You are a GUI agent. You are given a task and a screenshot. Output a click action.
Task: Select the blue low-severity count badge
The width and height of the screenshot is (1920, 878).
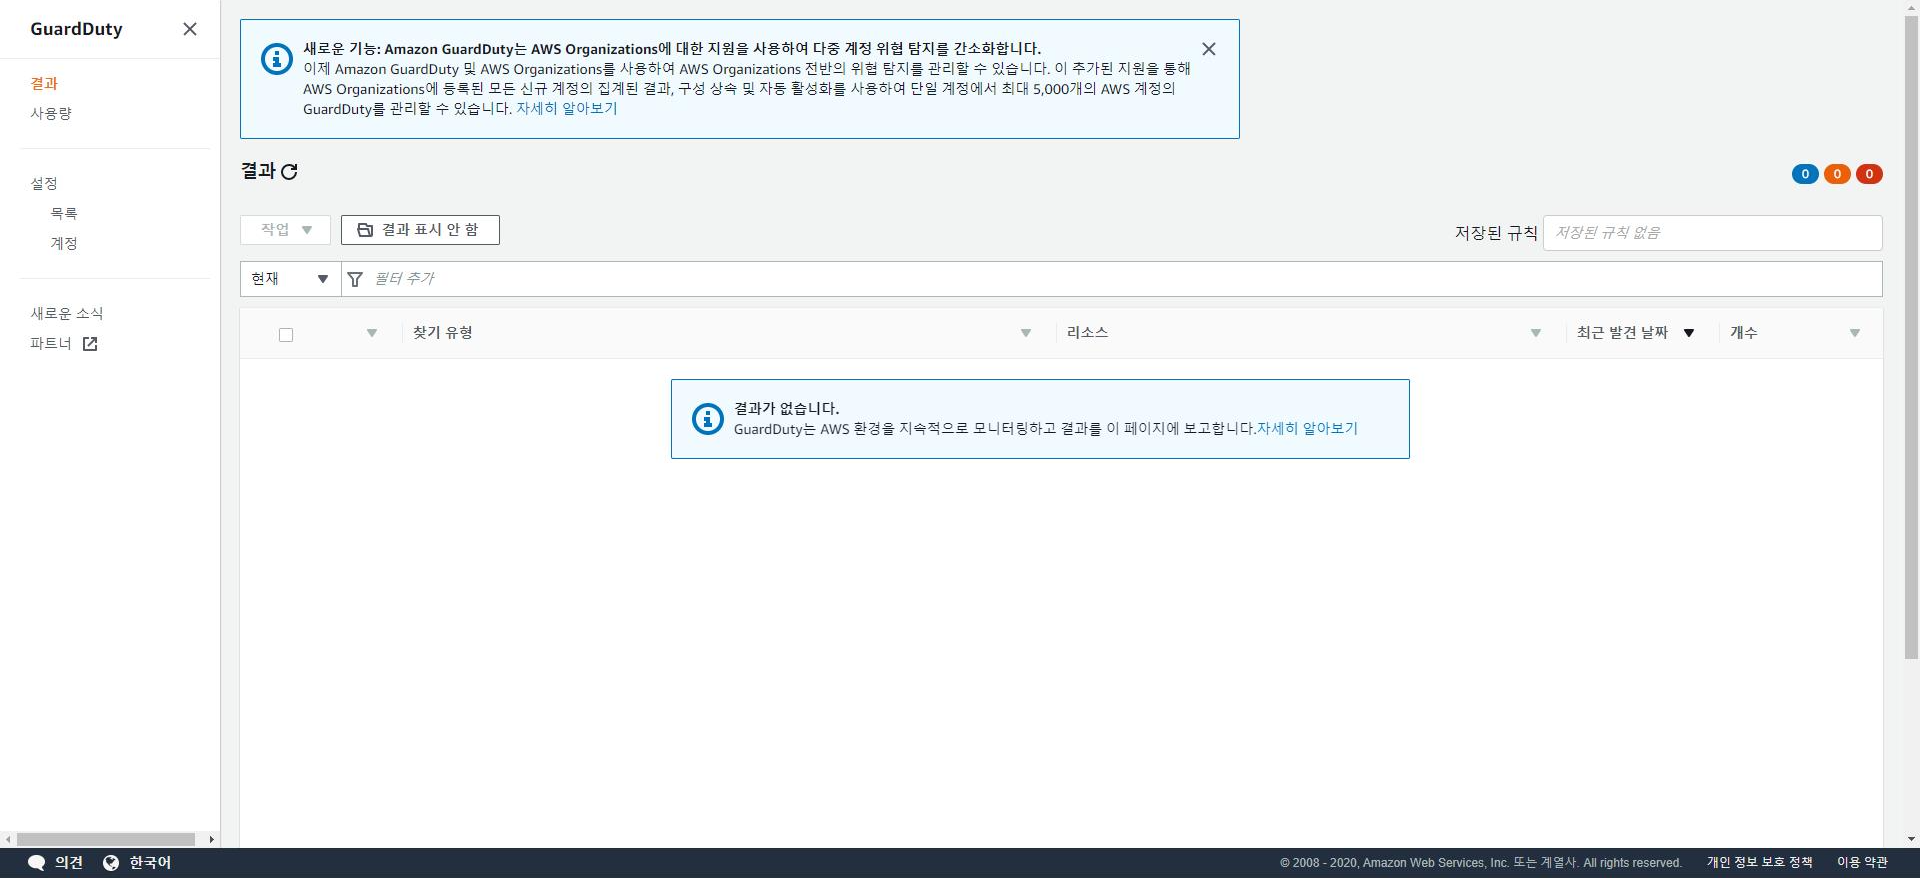[1805, 174]
